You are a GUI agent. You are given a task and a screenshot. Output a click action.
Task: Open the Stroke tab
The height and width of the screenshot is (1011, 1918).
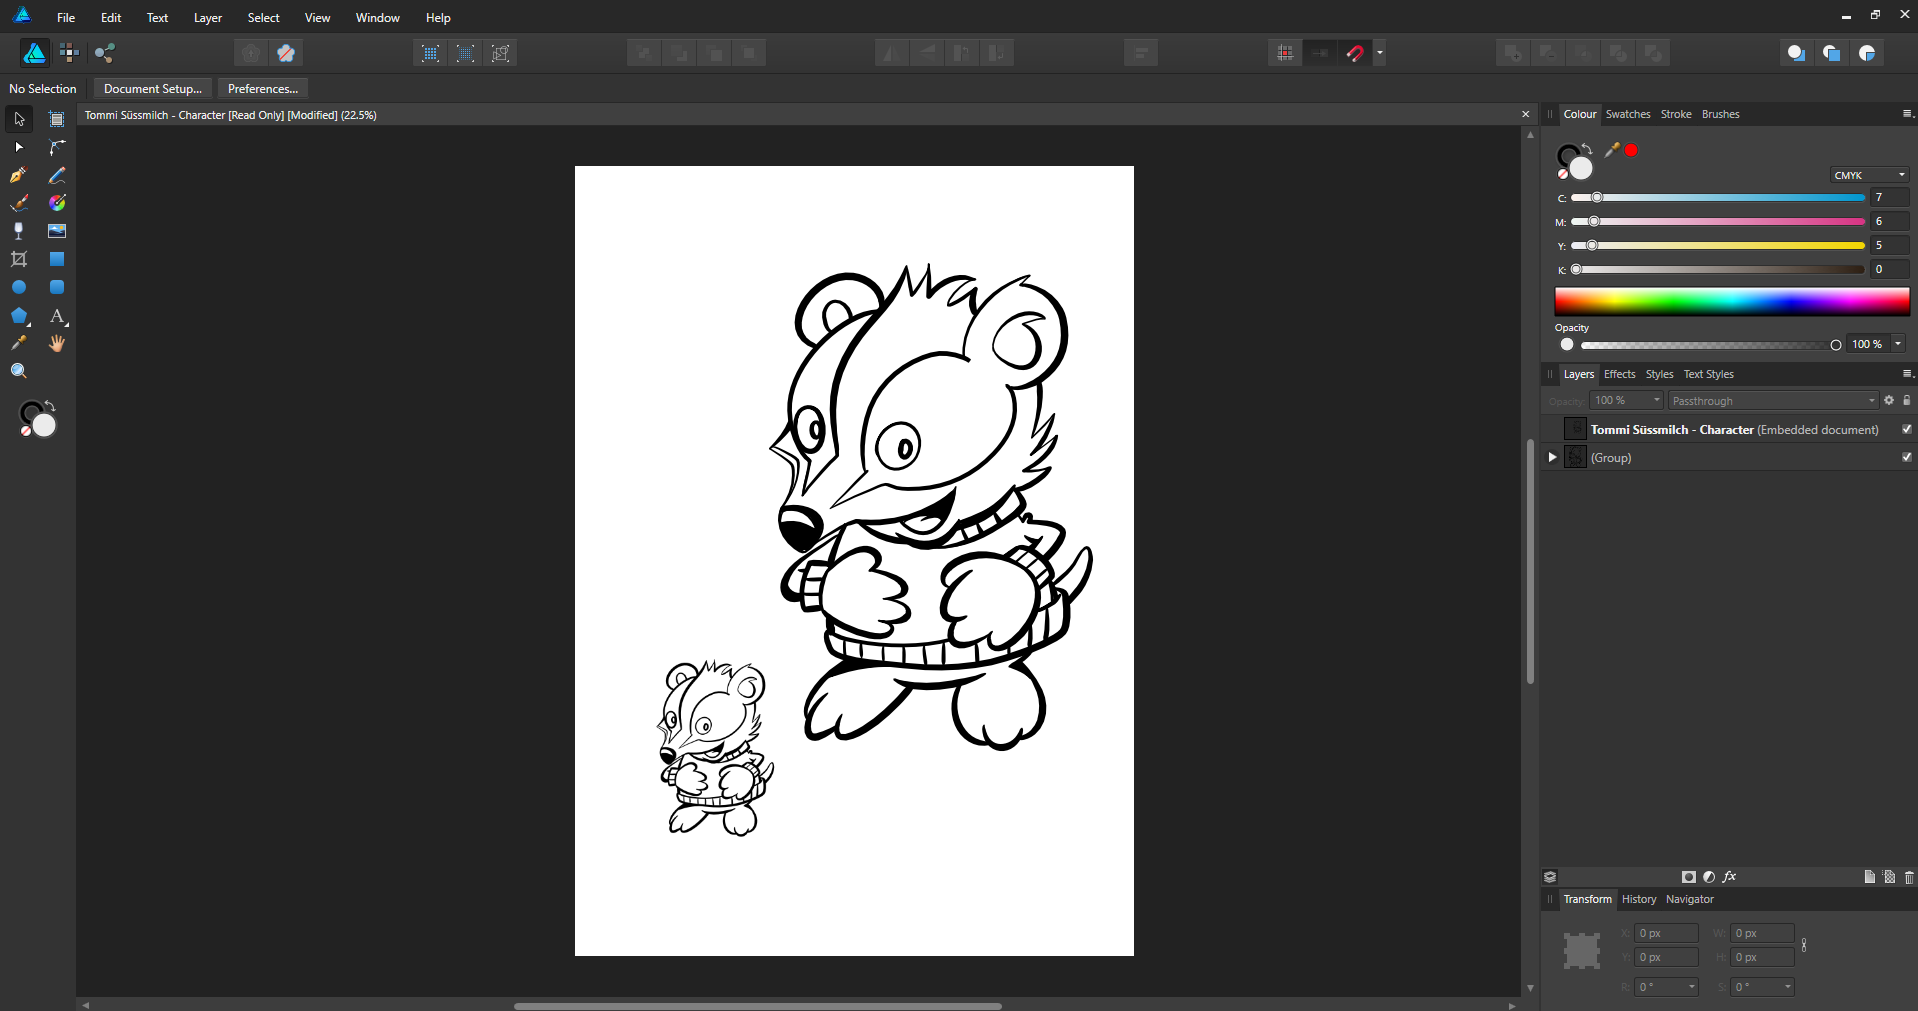(x=1676, y=114)
